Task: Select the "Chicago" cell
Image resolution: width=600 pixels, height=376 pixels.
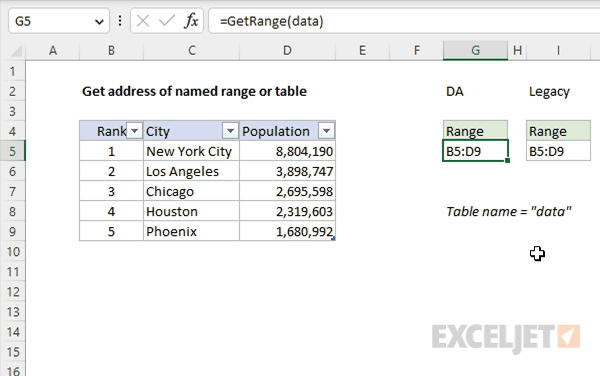Action: [x=191, y=191]
